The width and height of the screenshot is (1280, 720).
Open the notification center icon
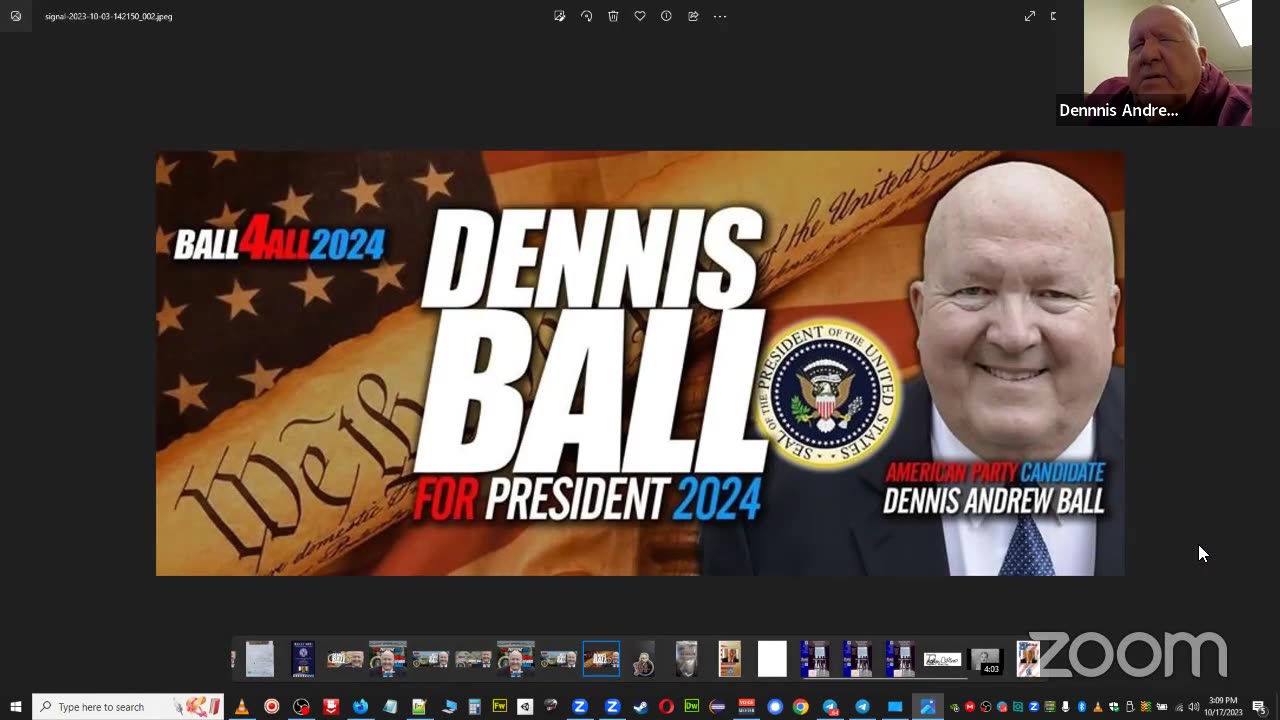1260,707
